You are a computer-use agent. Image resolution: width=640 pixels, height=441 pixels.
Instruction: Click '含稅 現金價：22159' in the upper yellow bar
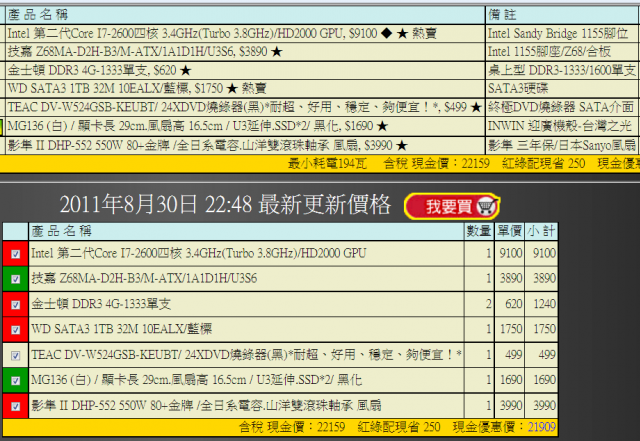(436, 164)
